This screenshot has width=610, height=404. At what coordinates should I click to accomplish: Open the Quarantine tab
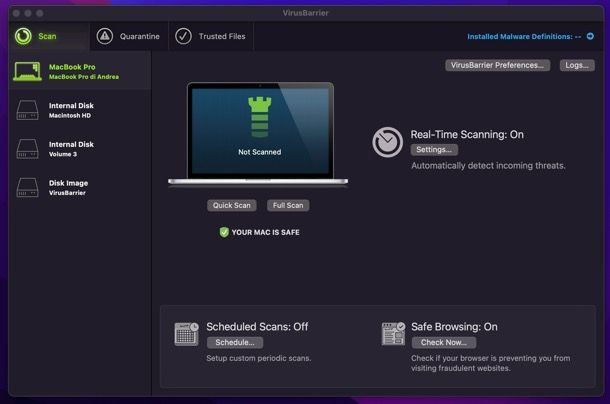point(129,36)
